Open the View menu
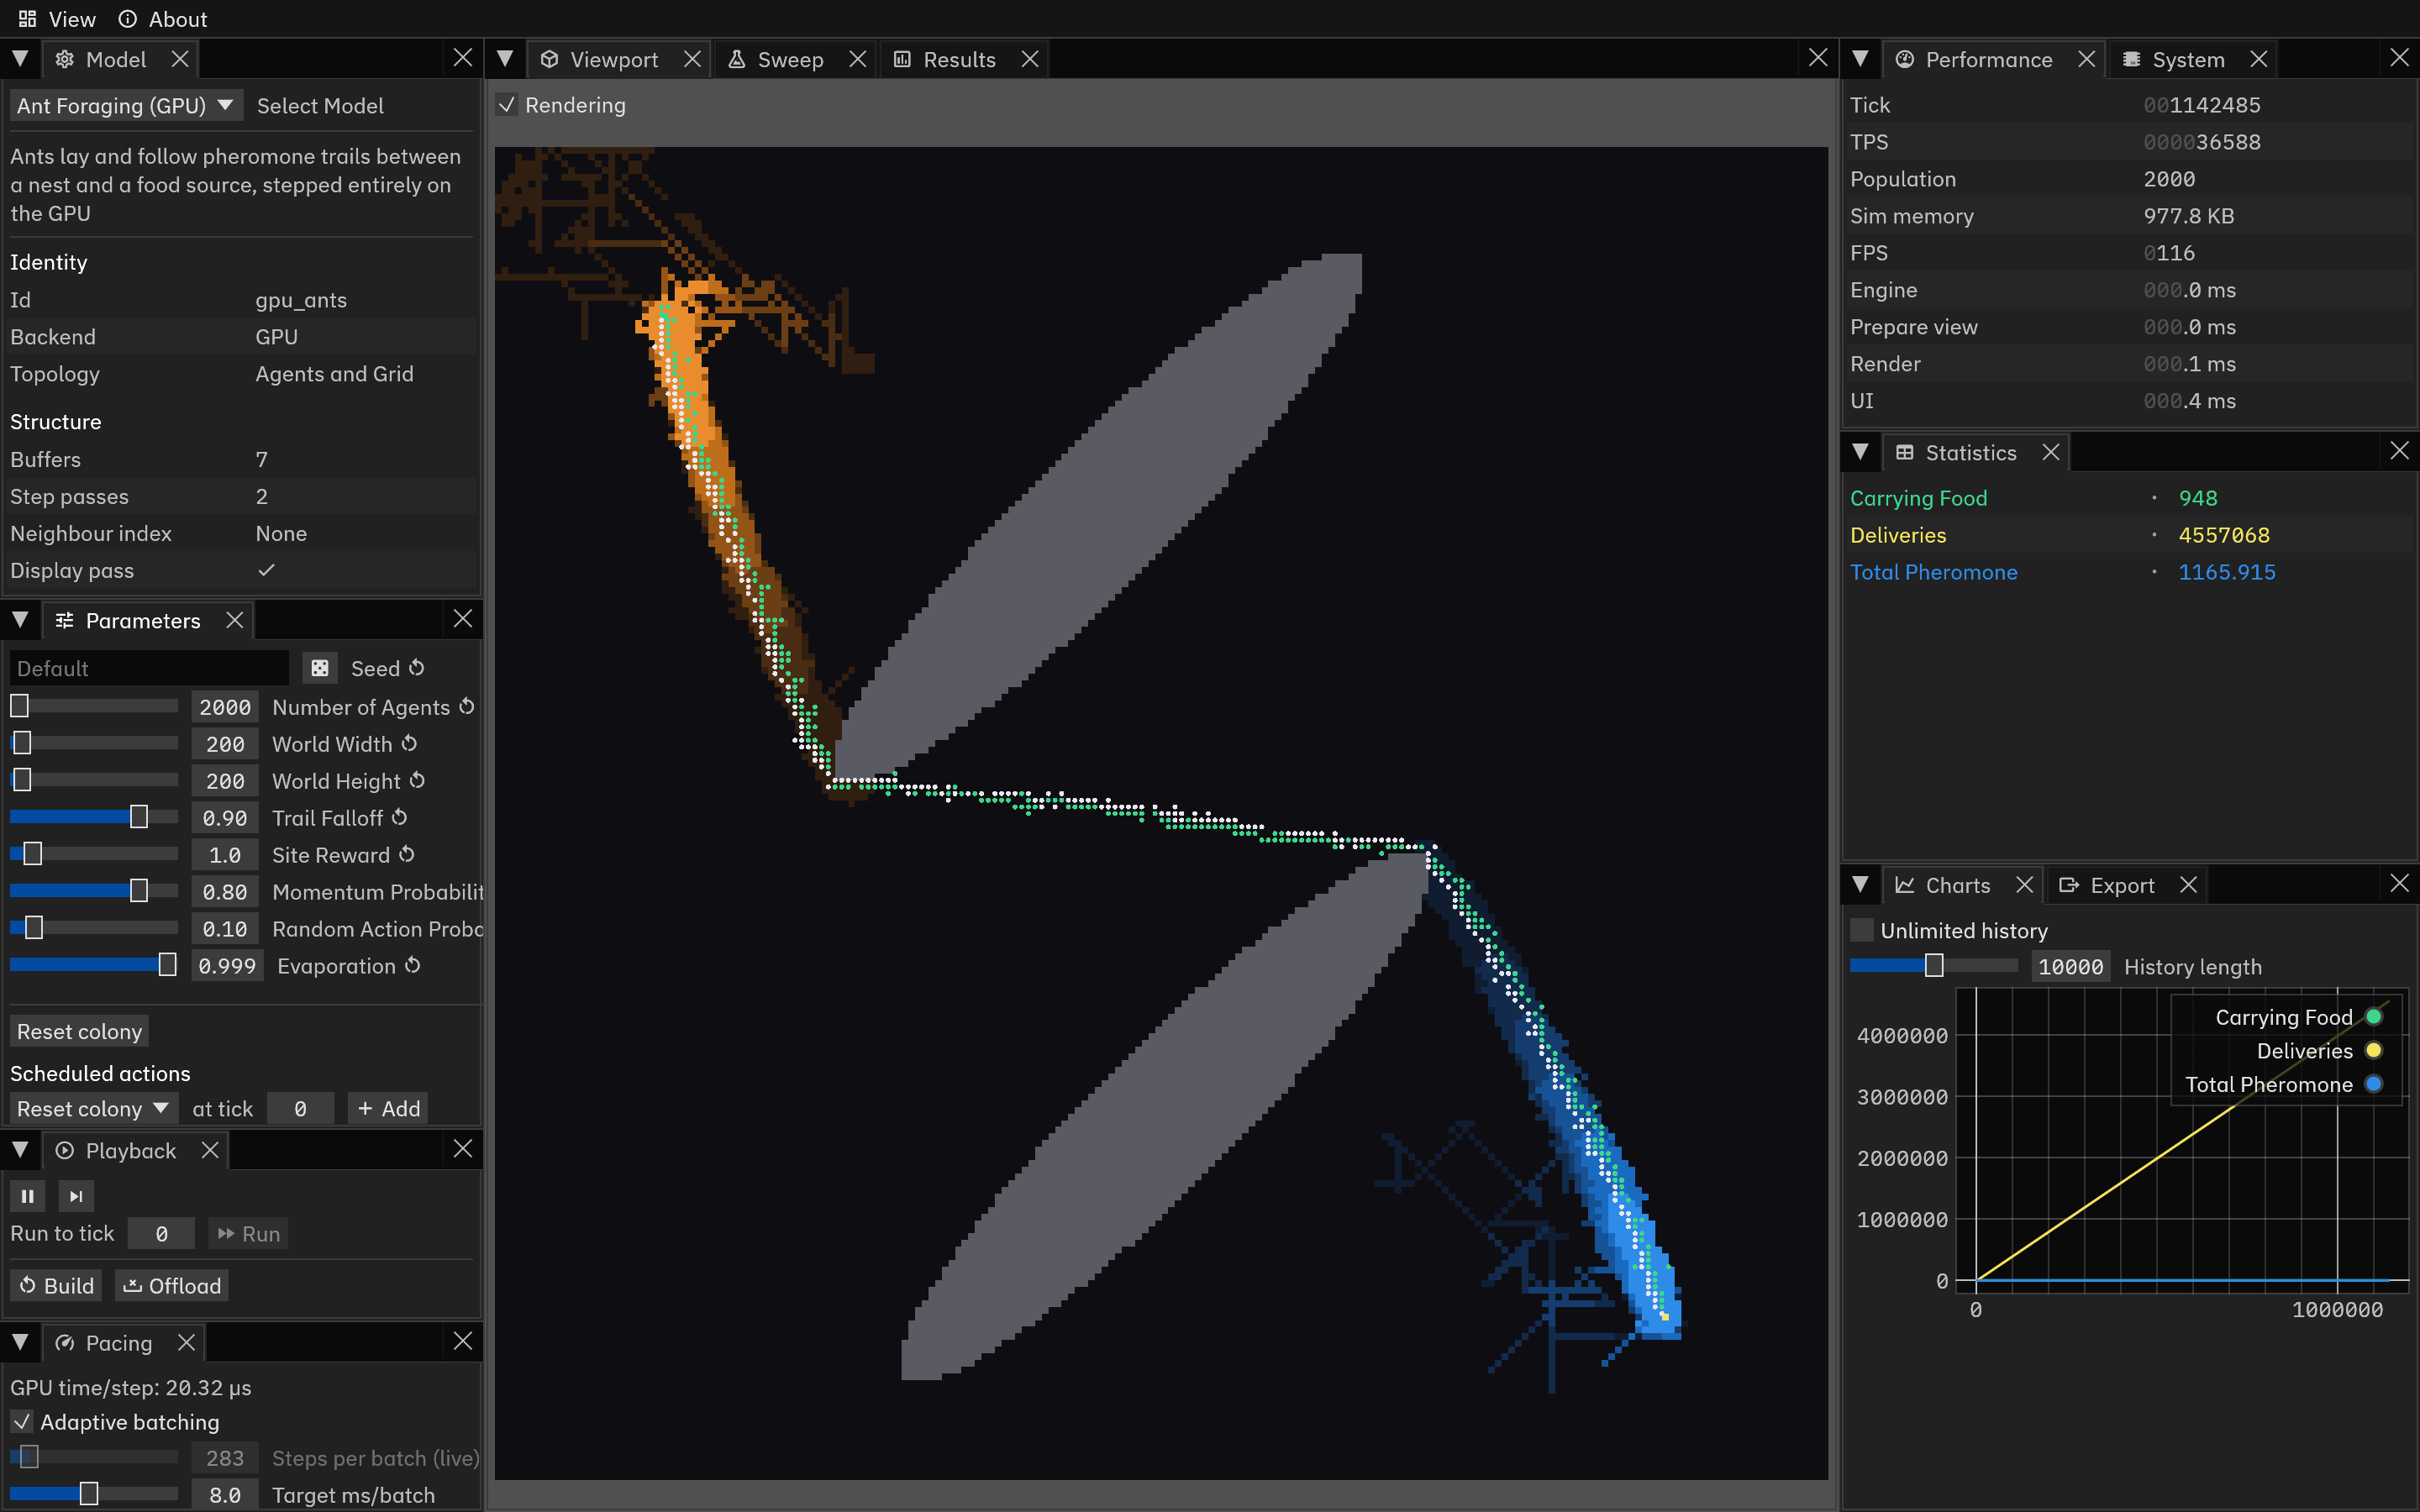The image size is (2420, 1512). click(x=57, y=19)
